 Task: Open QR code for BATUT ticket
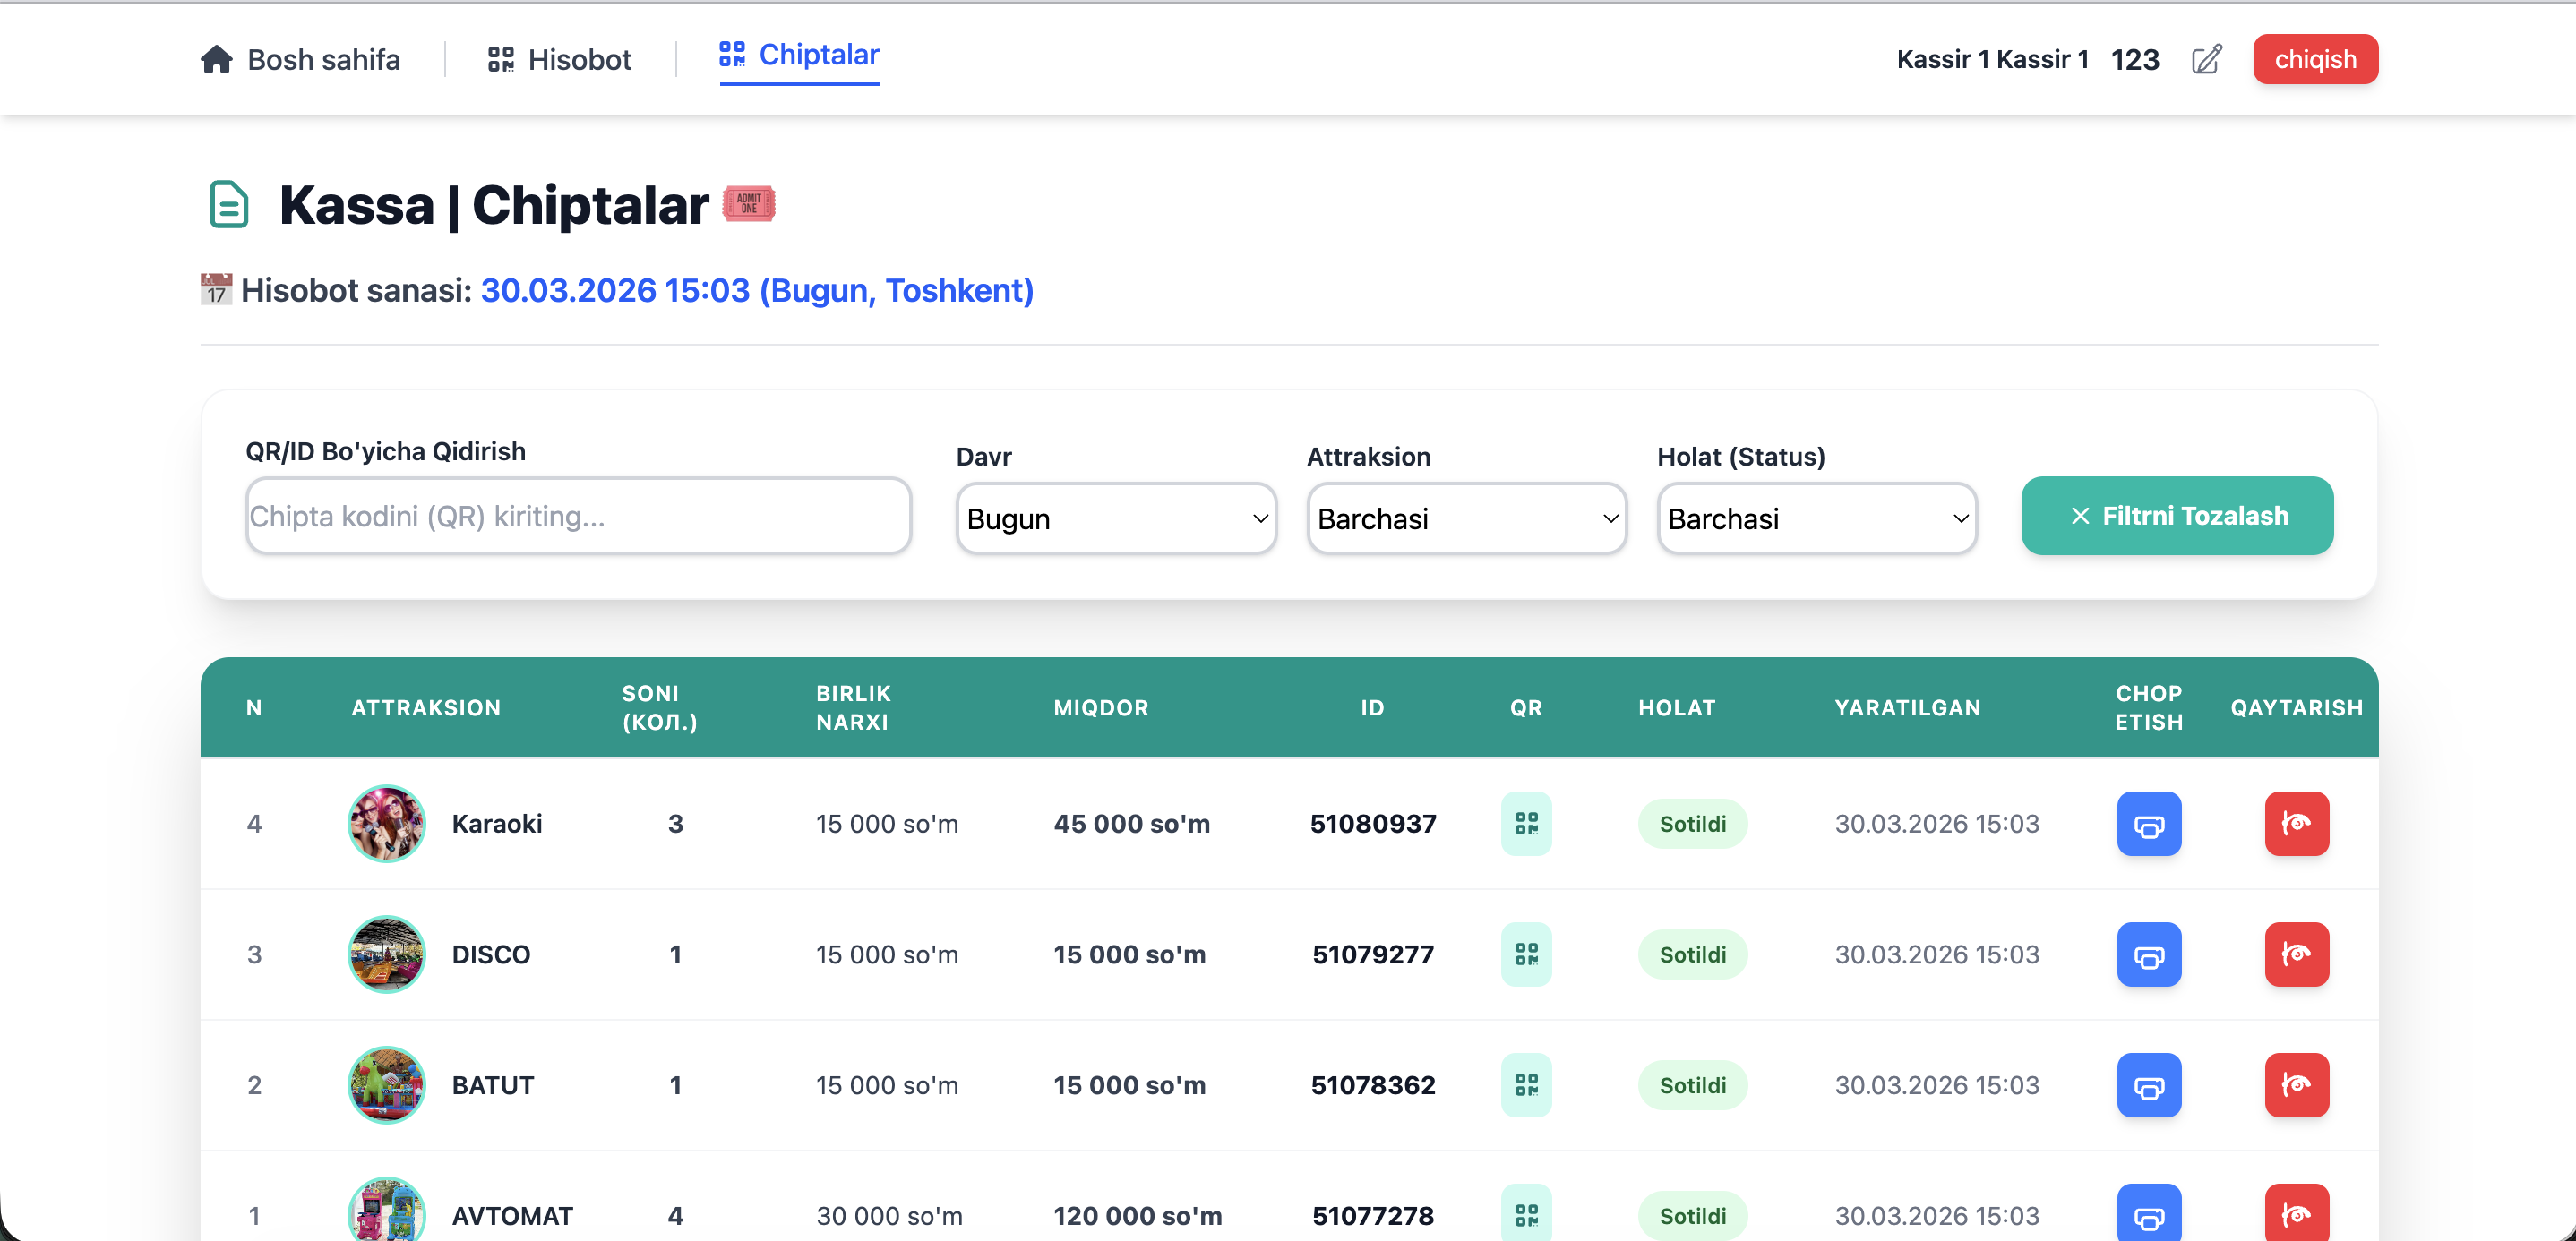(1525, 1085)
